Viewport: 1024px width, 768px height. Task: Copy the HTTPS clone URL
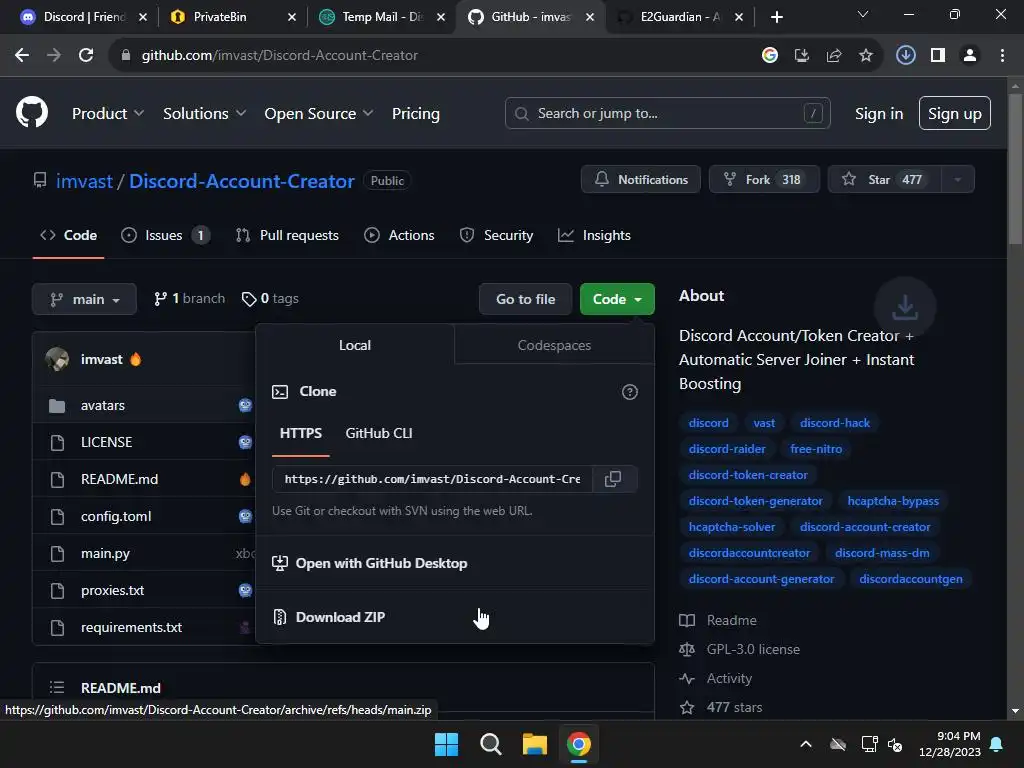pyautogui.click(x=613, y=479)
